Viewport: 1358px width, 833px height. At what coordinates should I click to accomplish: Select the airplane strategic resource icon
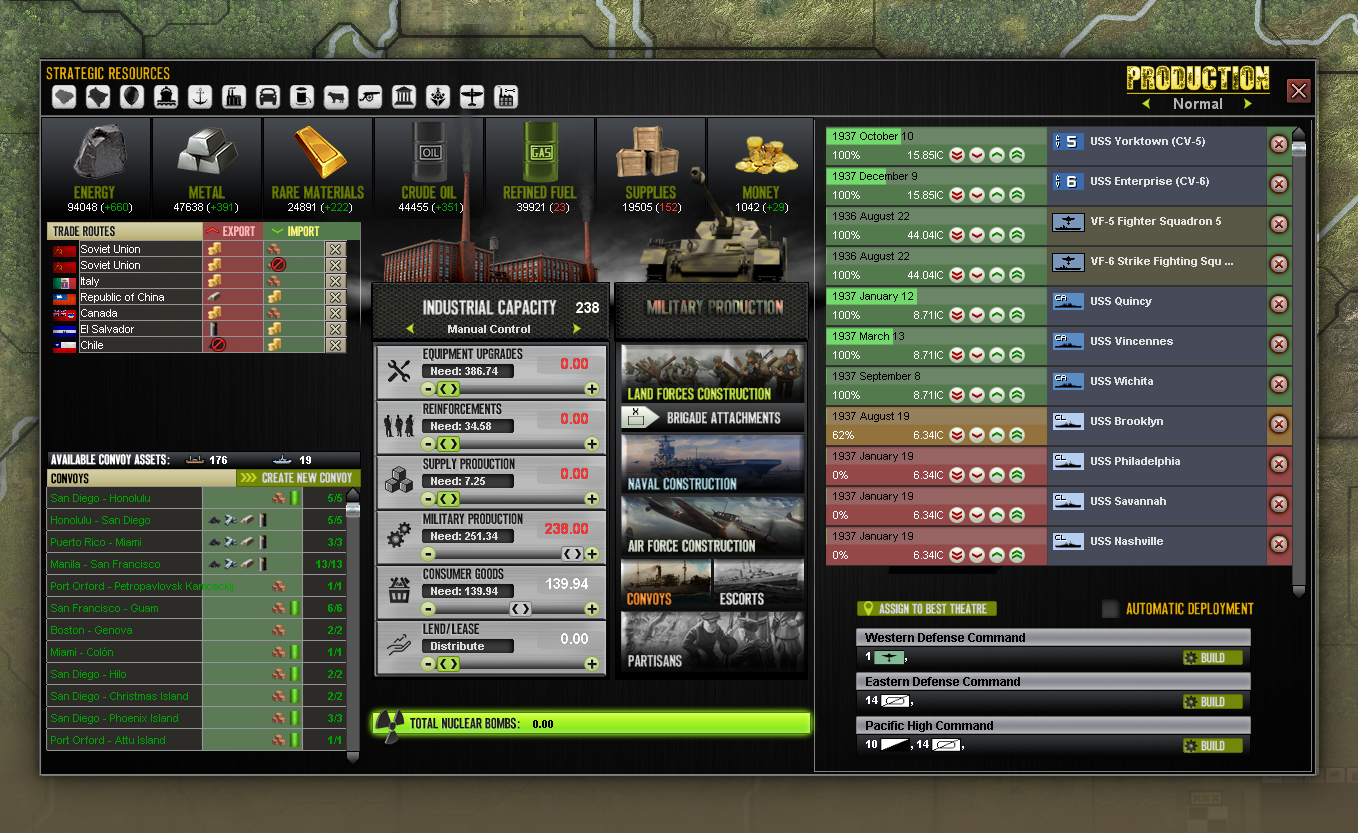tap(472, 97)
